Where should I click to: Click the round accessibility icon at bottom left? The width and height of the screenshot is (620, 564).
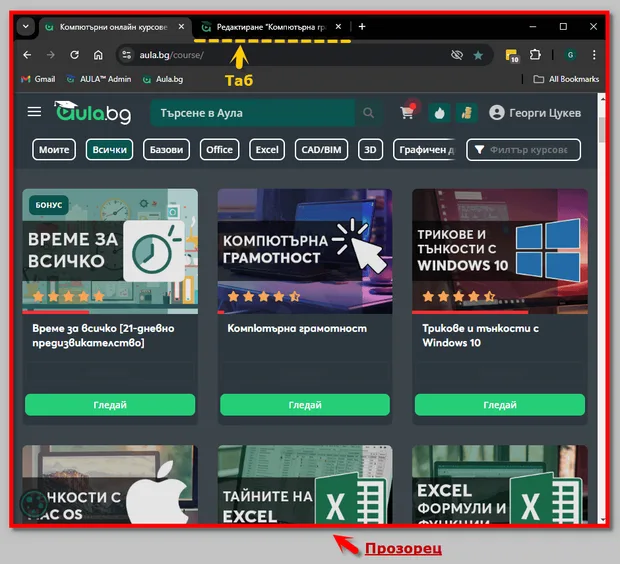click(34, 503)
